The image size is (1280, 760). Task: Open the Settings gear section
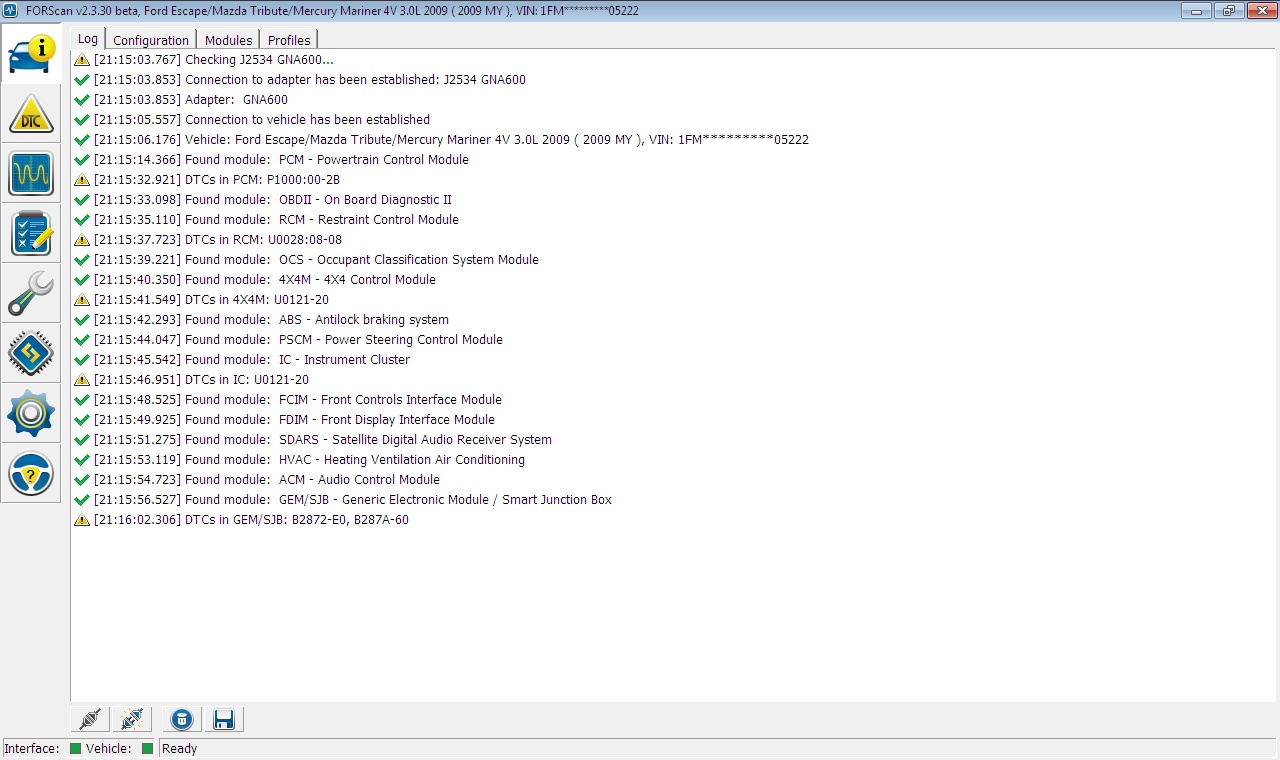[x=31, y=414]
